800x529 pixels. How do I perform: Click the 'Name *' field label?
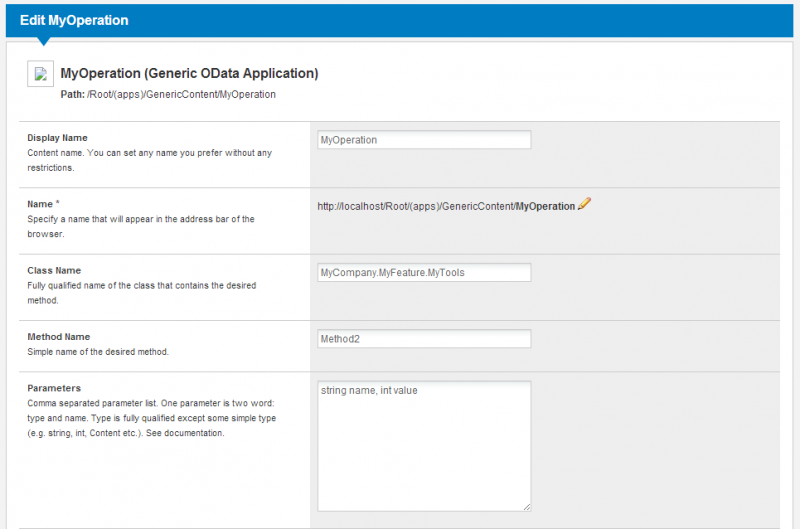click(x=43, y=204)
